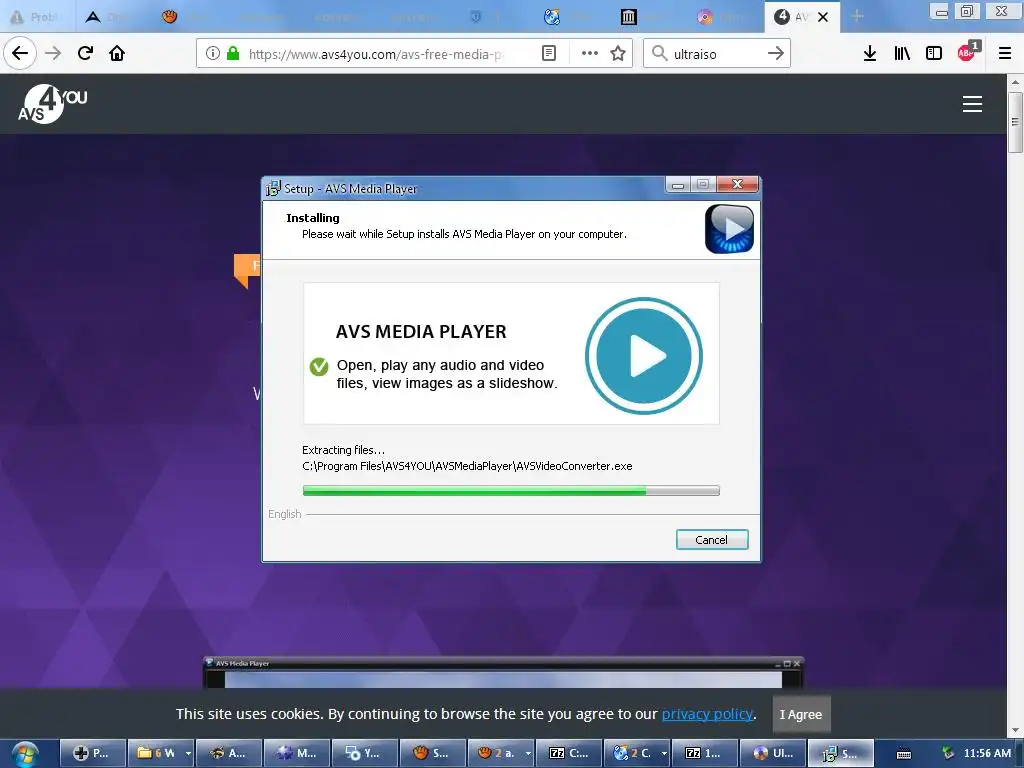Click the keyboard icon in the system tray
Screen dimensions: 1024x768
(904, 754)
